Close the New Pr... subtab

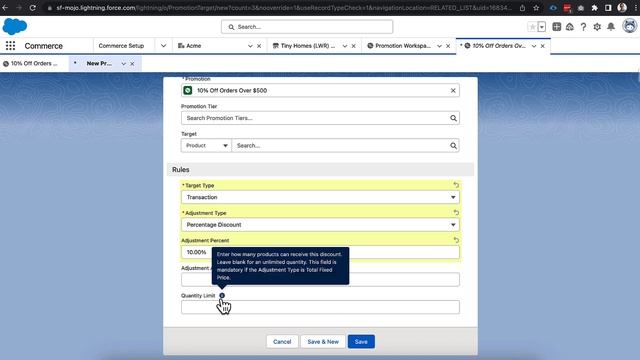pos(132,64)
